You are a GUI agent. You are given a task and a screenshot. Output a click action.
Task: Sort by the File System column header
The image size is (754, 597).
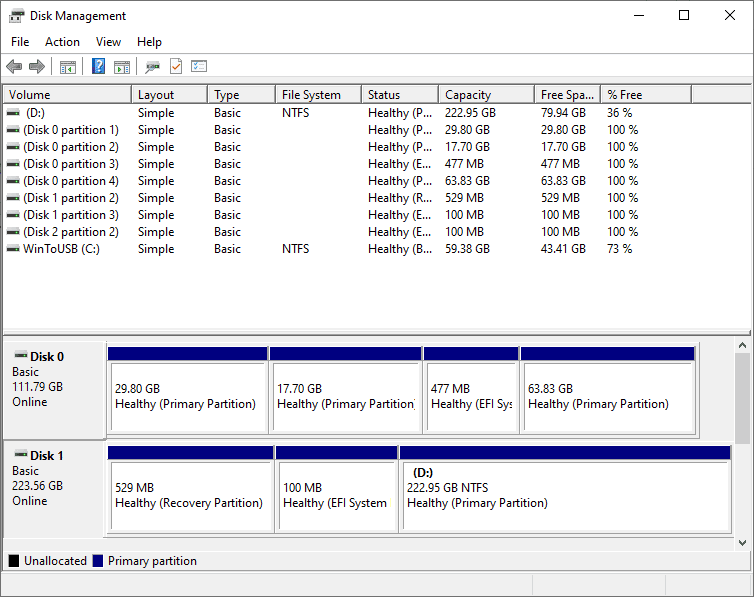[x=319, y=95]
